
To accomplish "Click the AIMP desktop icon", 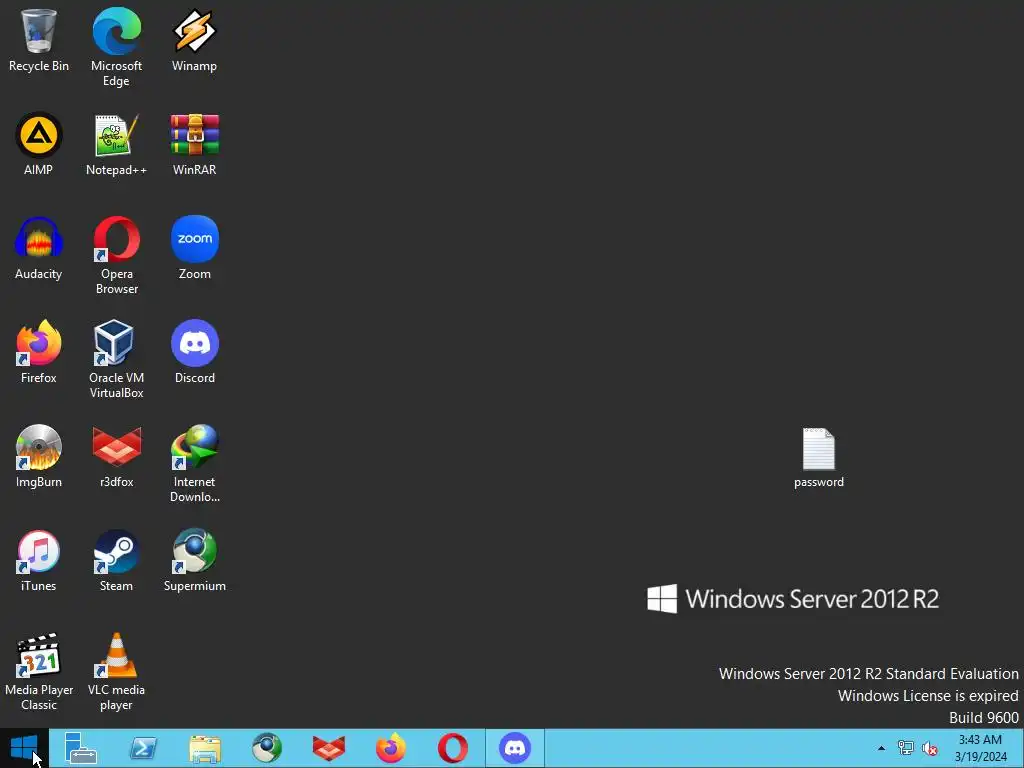I will click(39, 144).
